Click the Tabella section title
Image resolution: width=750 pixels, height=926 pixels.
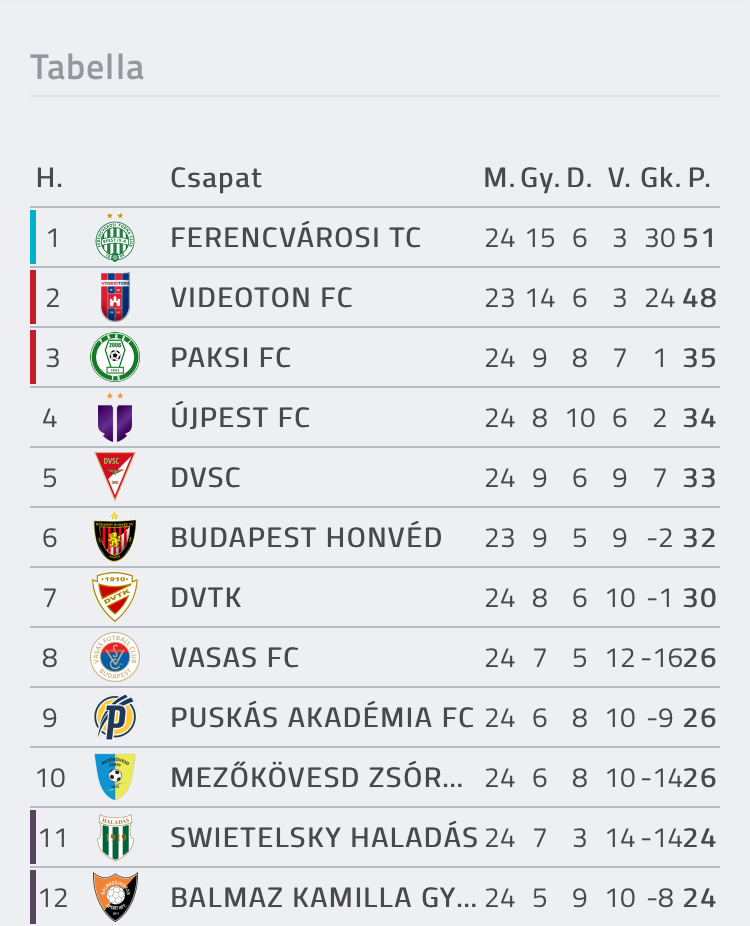point(87,67)
